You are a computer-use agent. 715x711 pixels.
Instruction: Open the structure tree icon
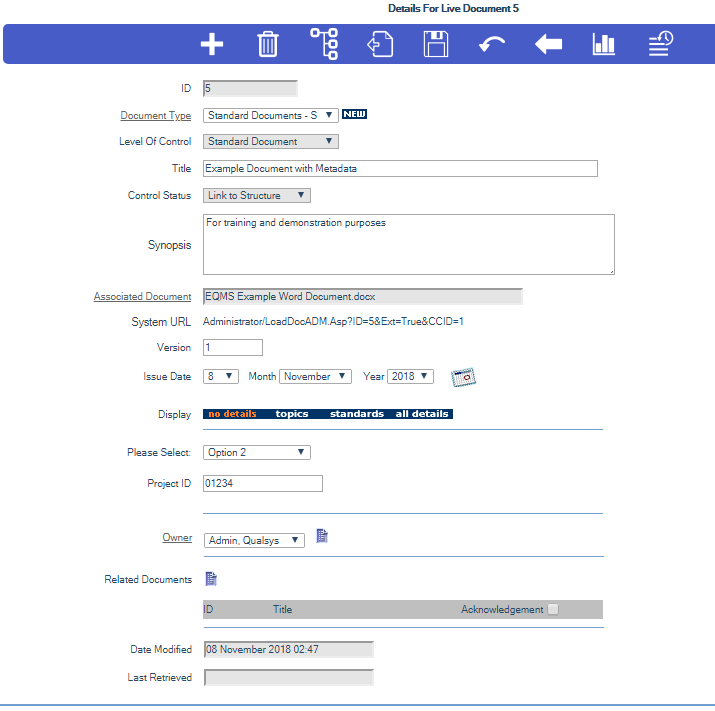(324, 44)
